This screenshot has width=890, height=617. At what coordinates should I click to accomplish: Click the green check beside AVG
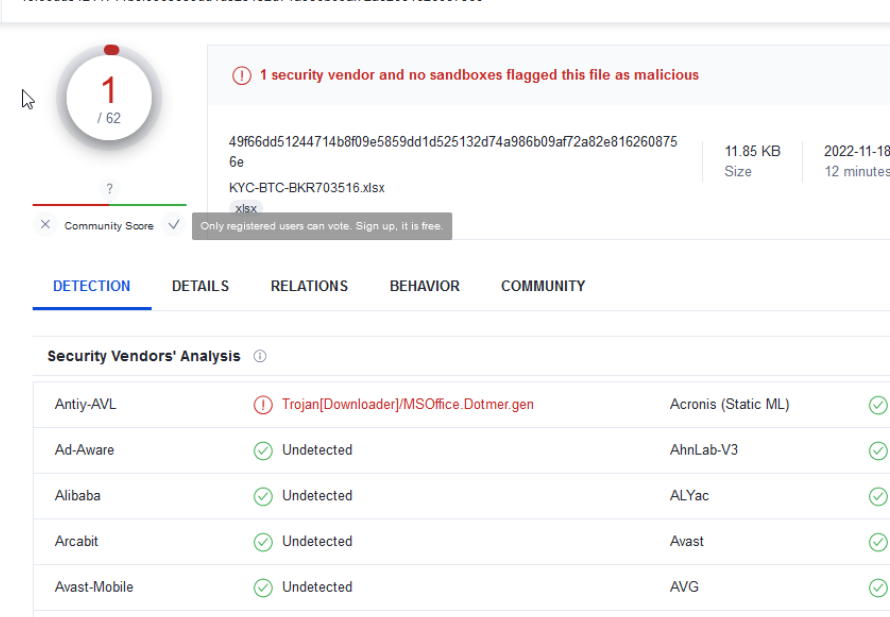pos(878,587)
